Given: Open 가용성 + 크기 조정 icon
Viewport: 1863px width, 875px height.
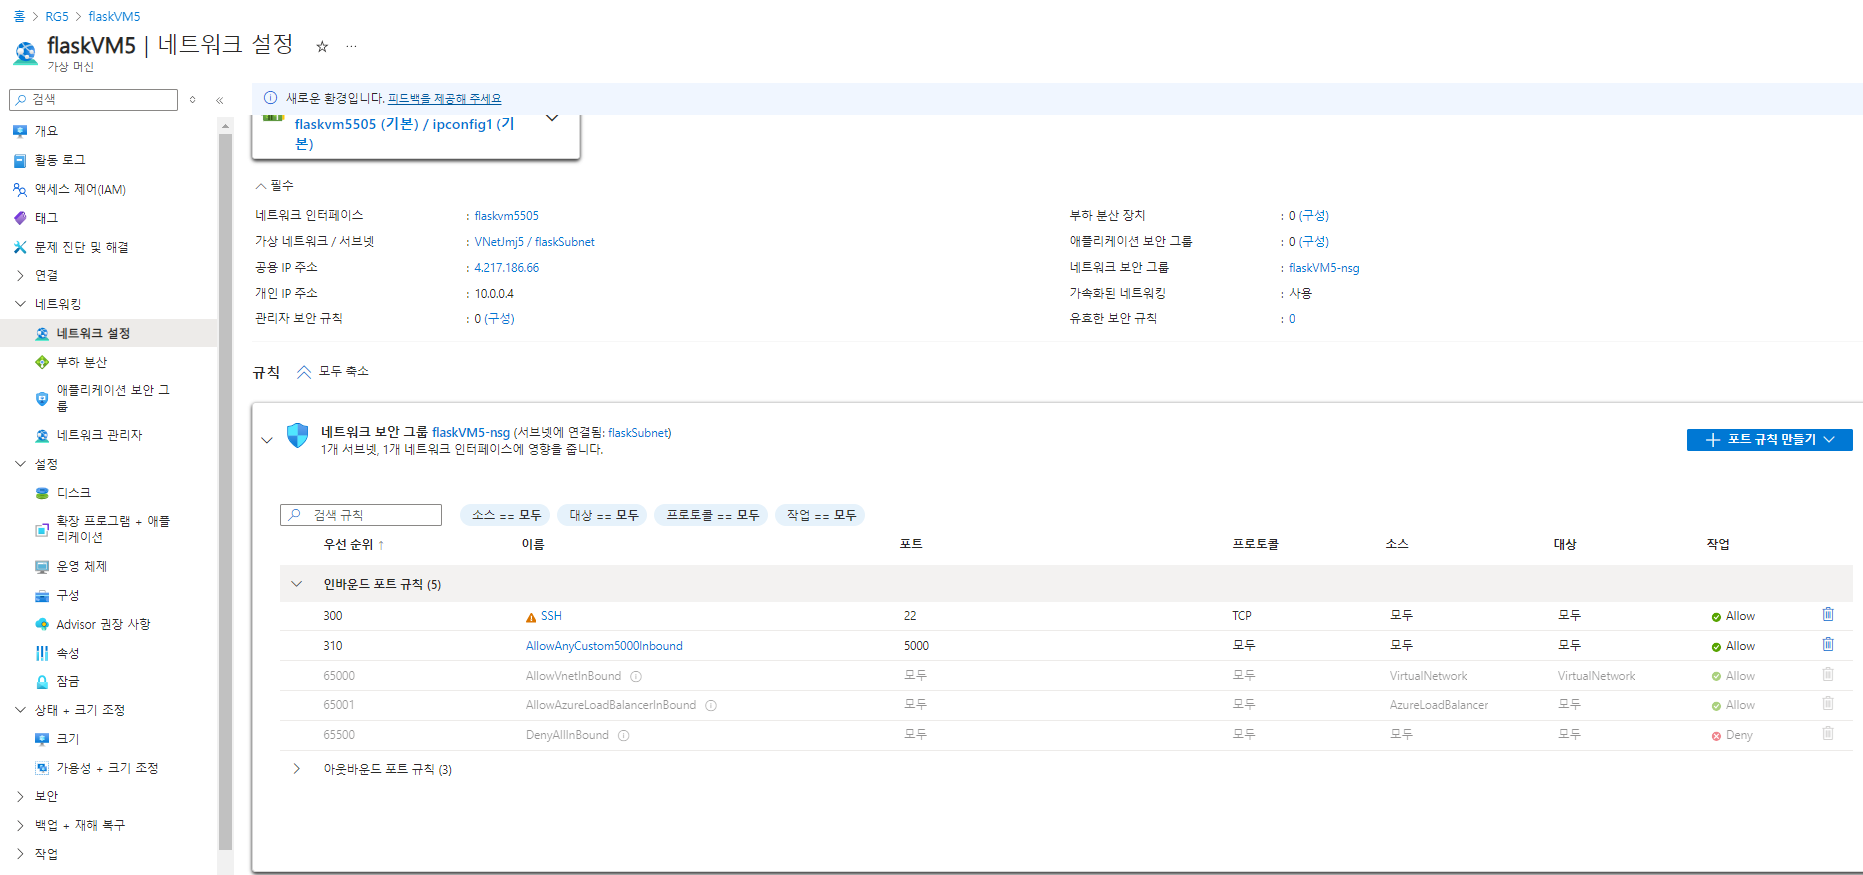Looking at the screenshot, I should 42,768.
